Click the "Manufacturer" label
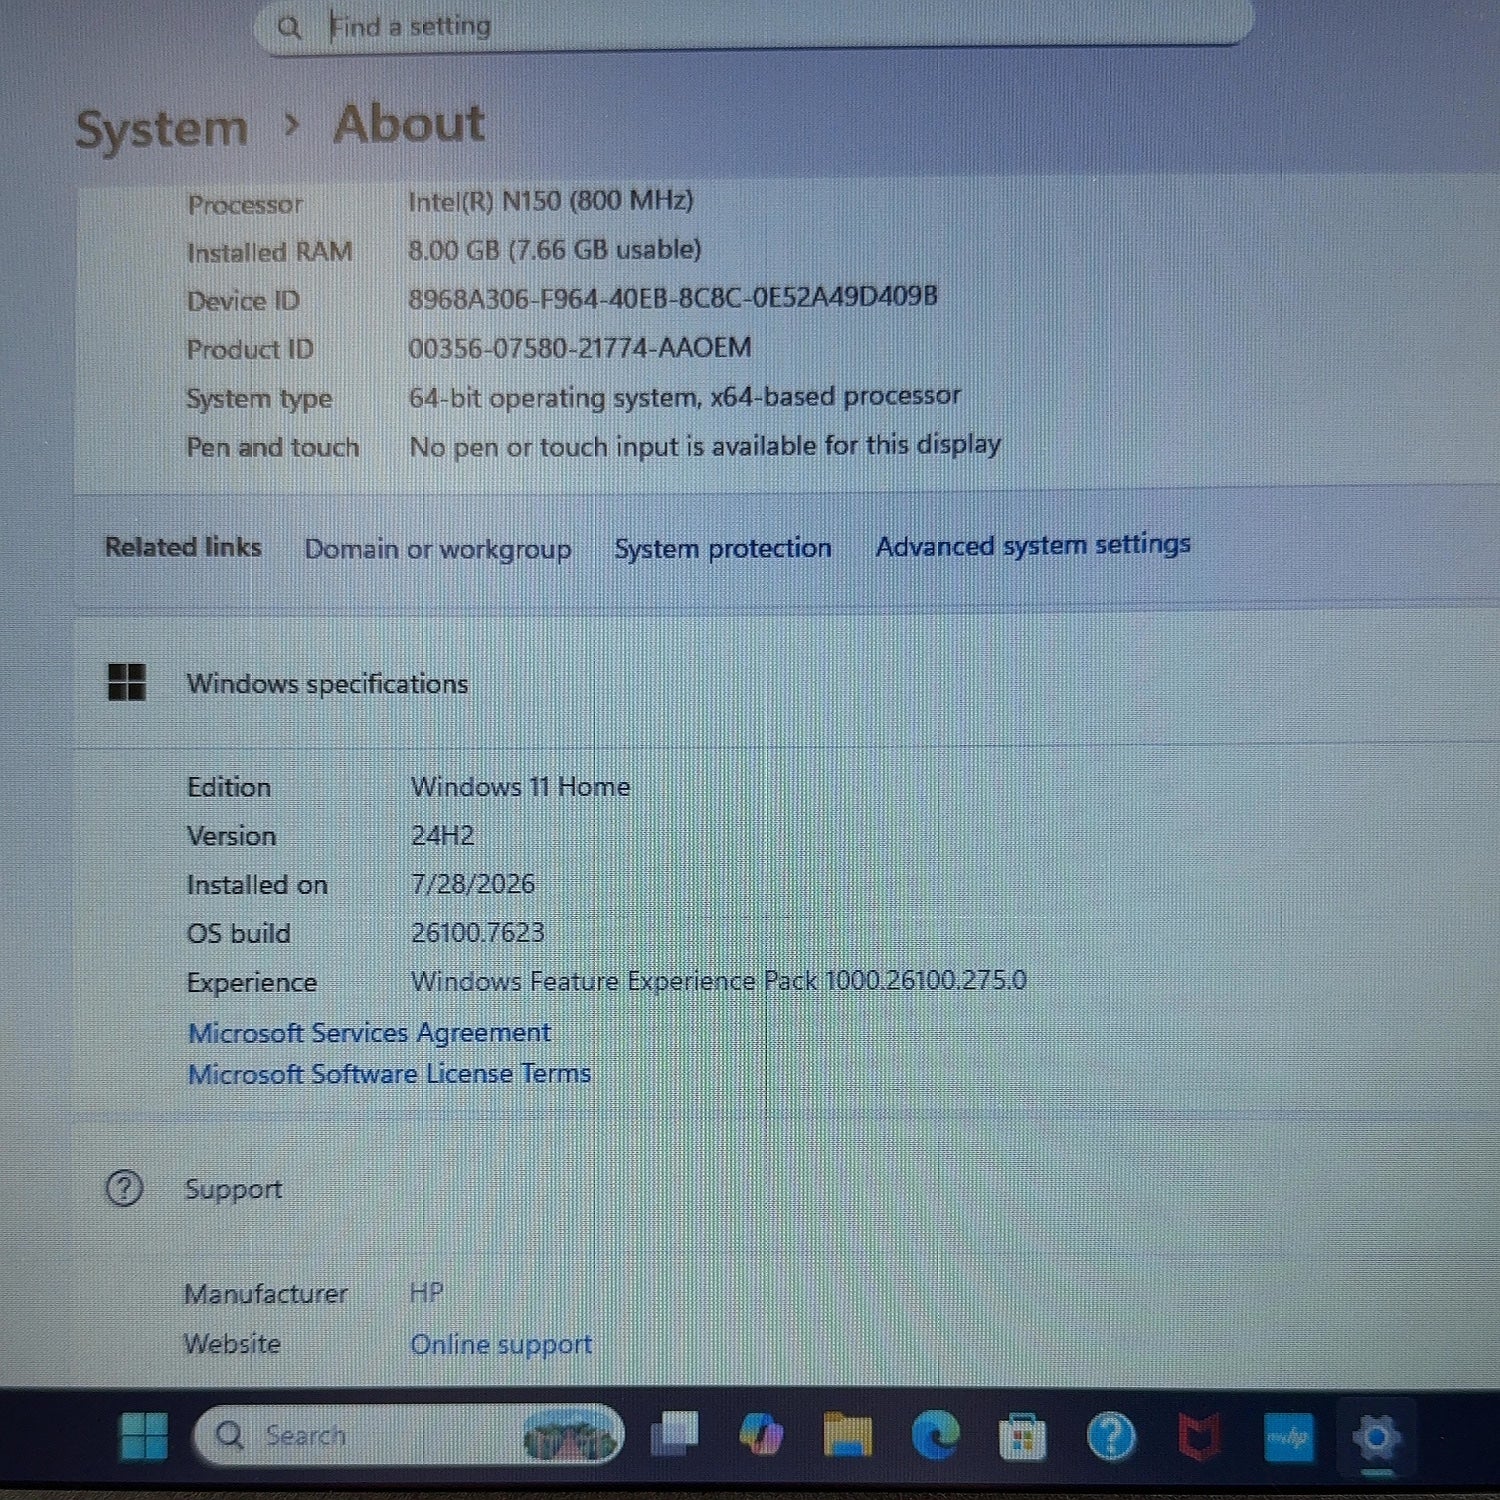 pyautogui.click(x=266, y=1294)
